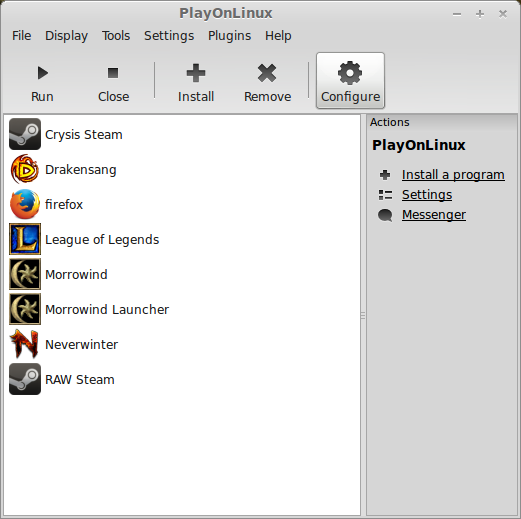Click list icon beside Settings link

(x=385, y=195)
